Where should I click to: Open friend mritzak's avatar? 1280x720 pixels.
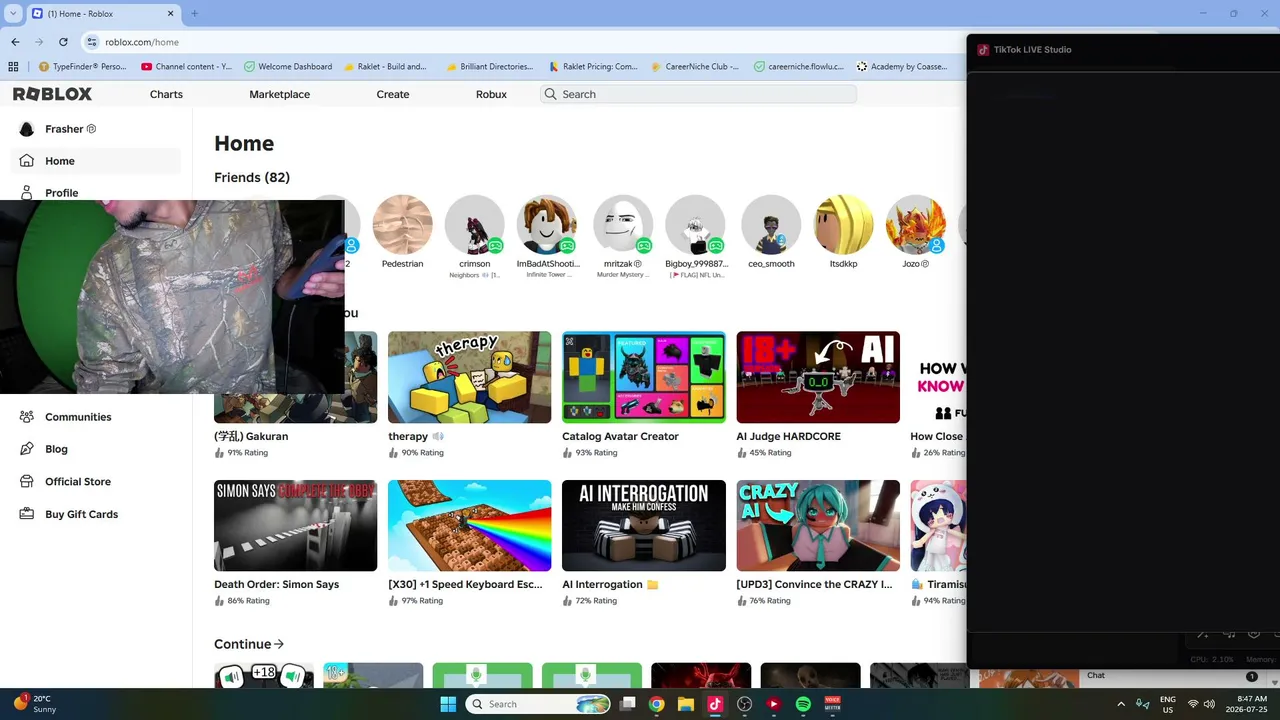(x=623, y=225)
